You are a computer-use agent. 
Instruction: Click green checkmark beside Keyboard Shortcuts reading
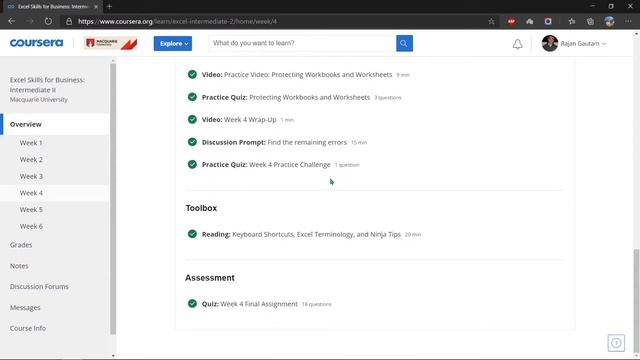coord(192,234)
